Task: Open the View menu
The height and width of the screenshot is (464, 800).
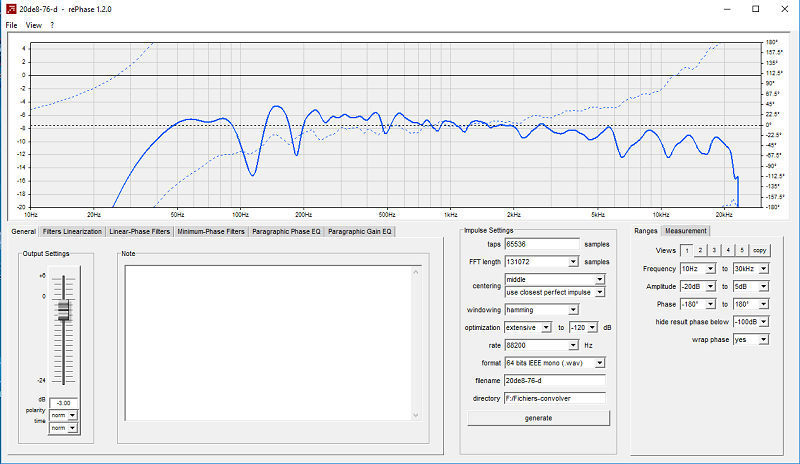Action: click(34, 25)
